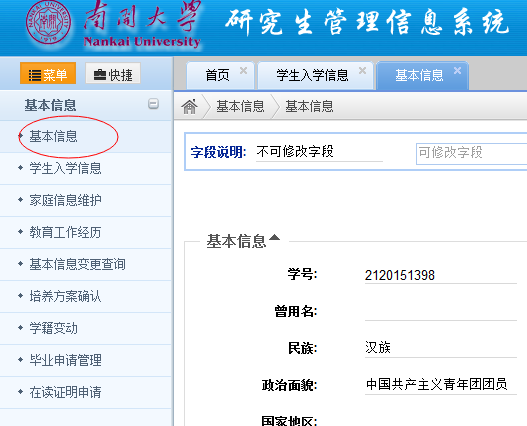
Task: Open 学生入学信息 in the sidebar
Action: [65, 168]
